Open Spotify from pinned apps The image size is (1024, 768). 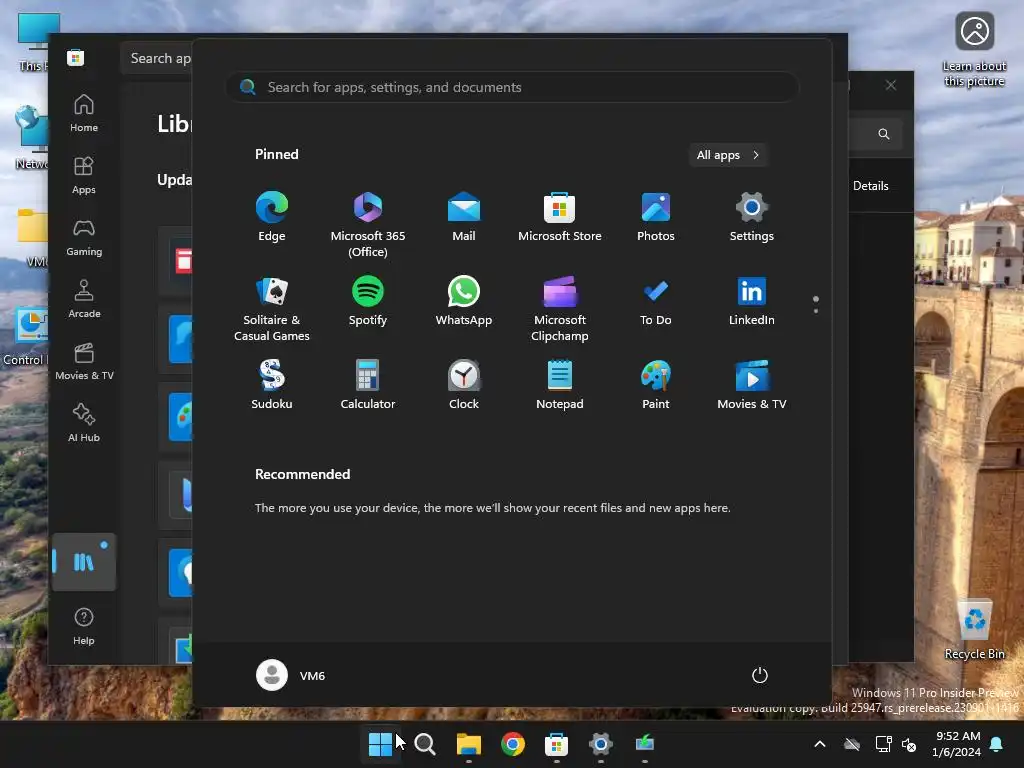click(x=368, y=301)
